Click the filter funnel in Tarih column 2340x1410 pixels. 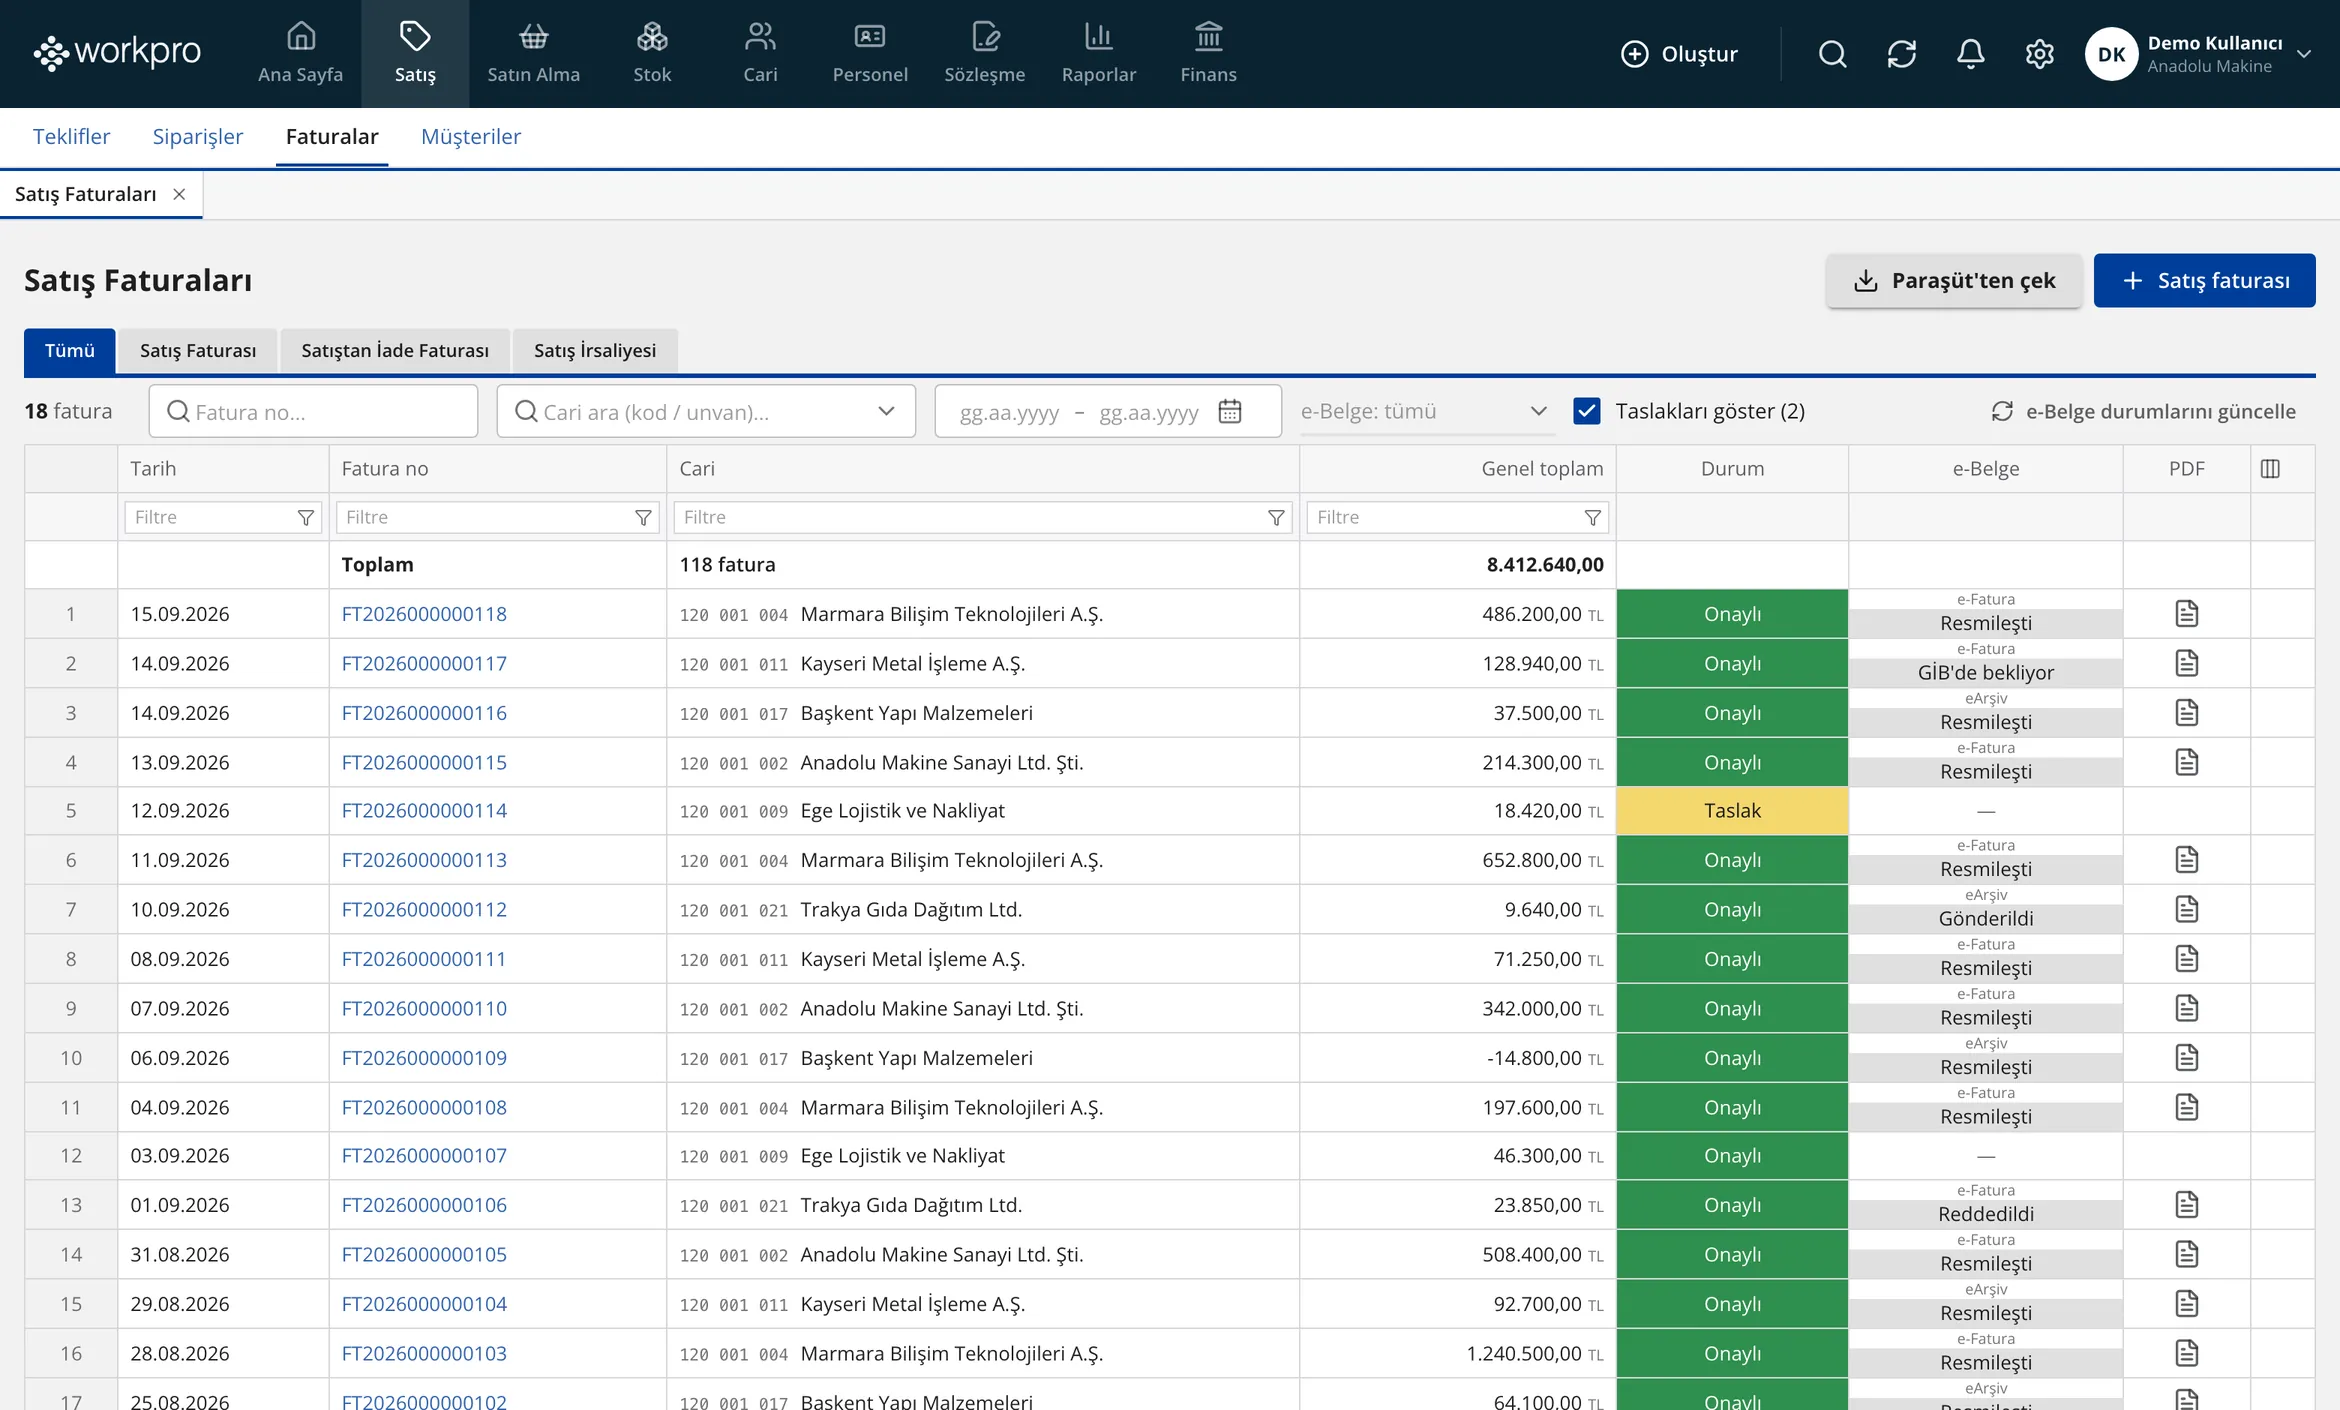point(306,517)
